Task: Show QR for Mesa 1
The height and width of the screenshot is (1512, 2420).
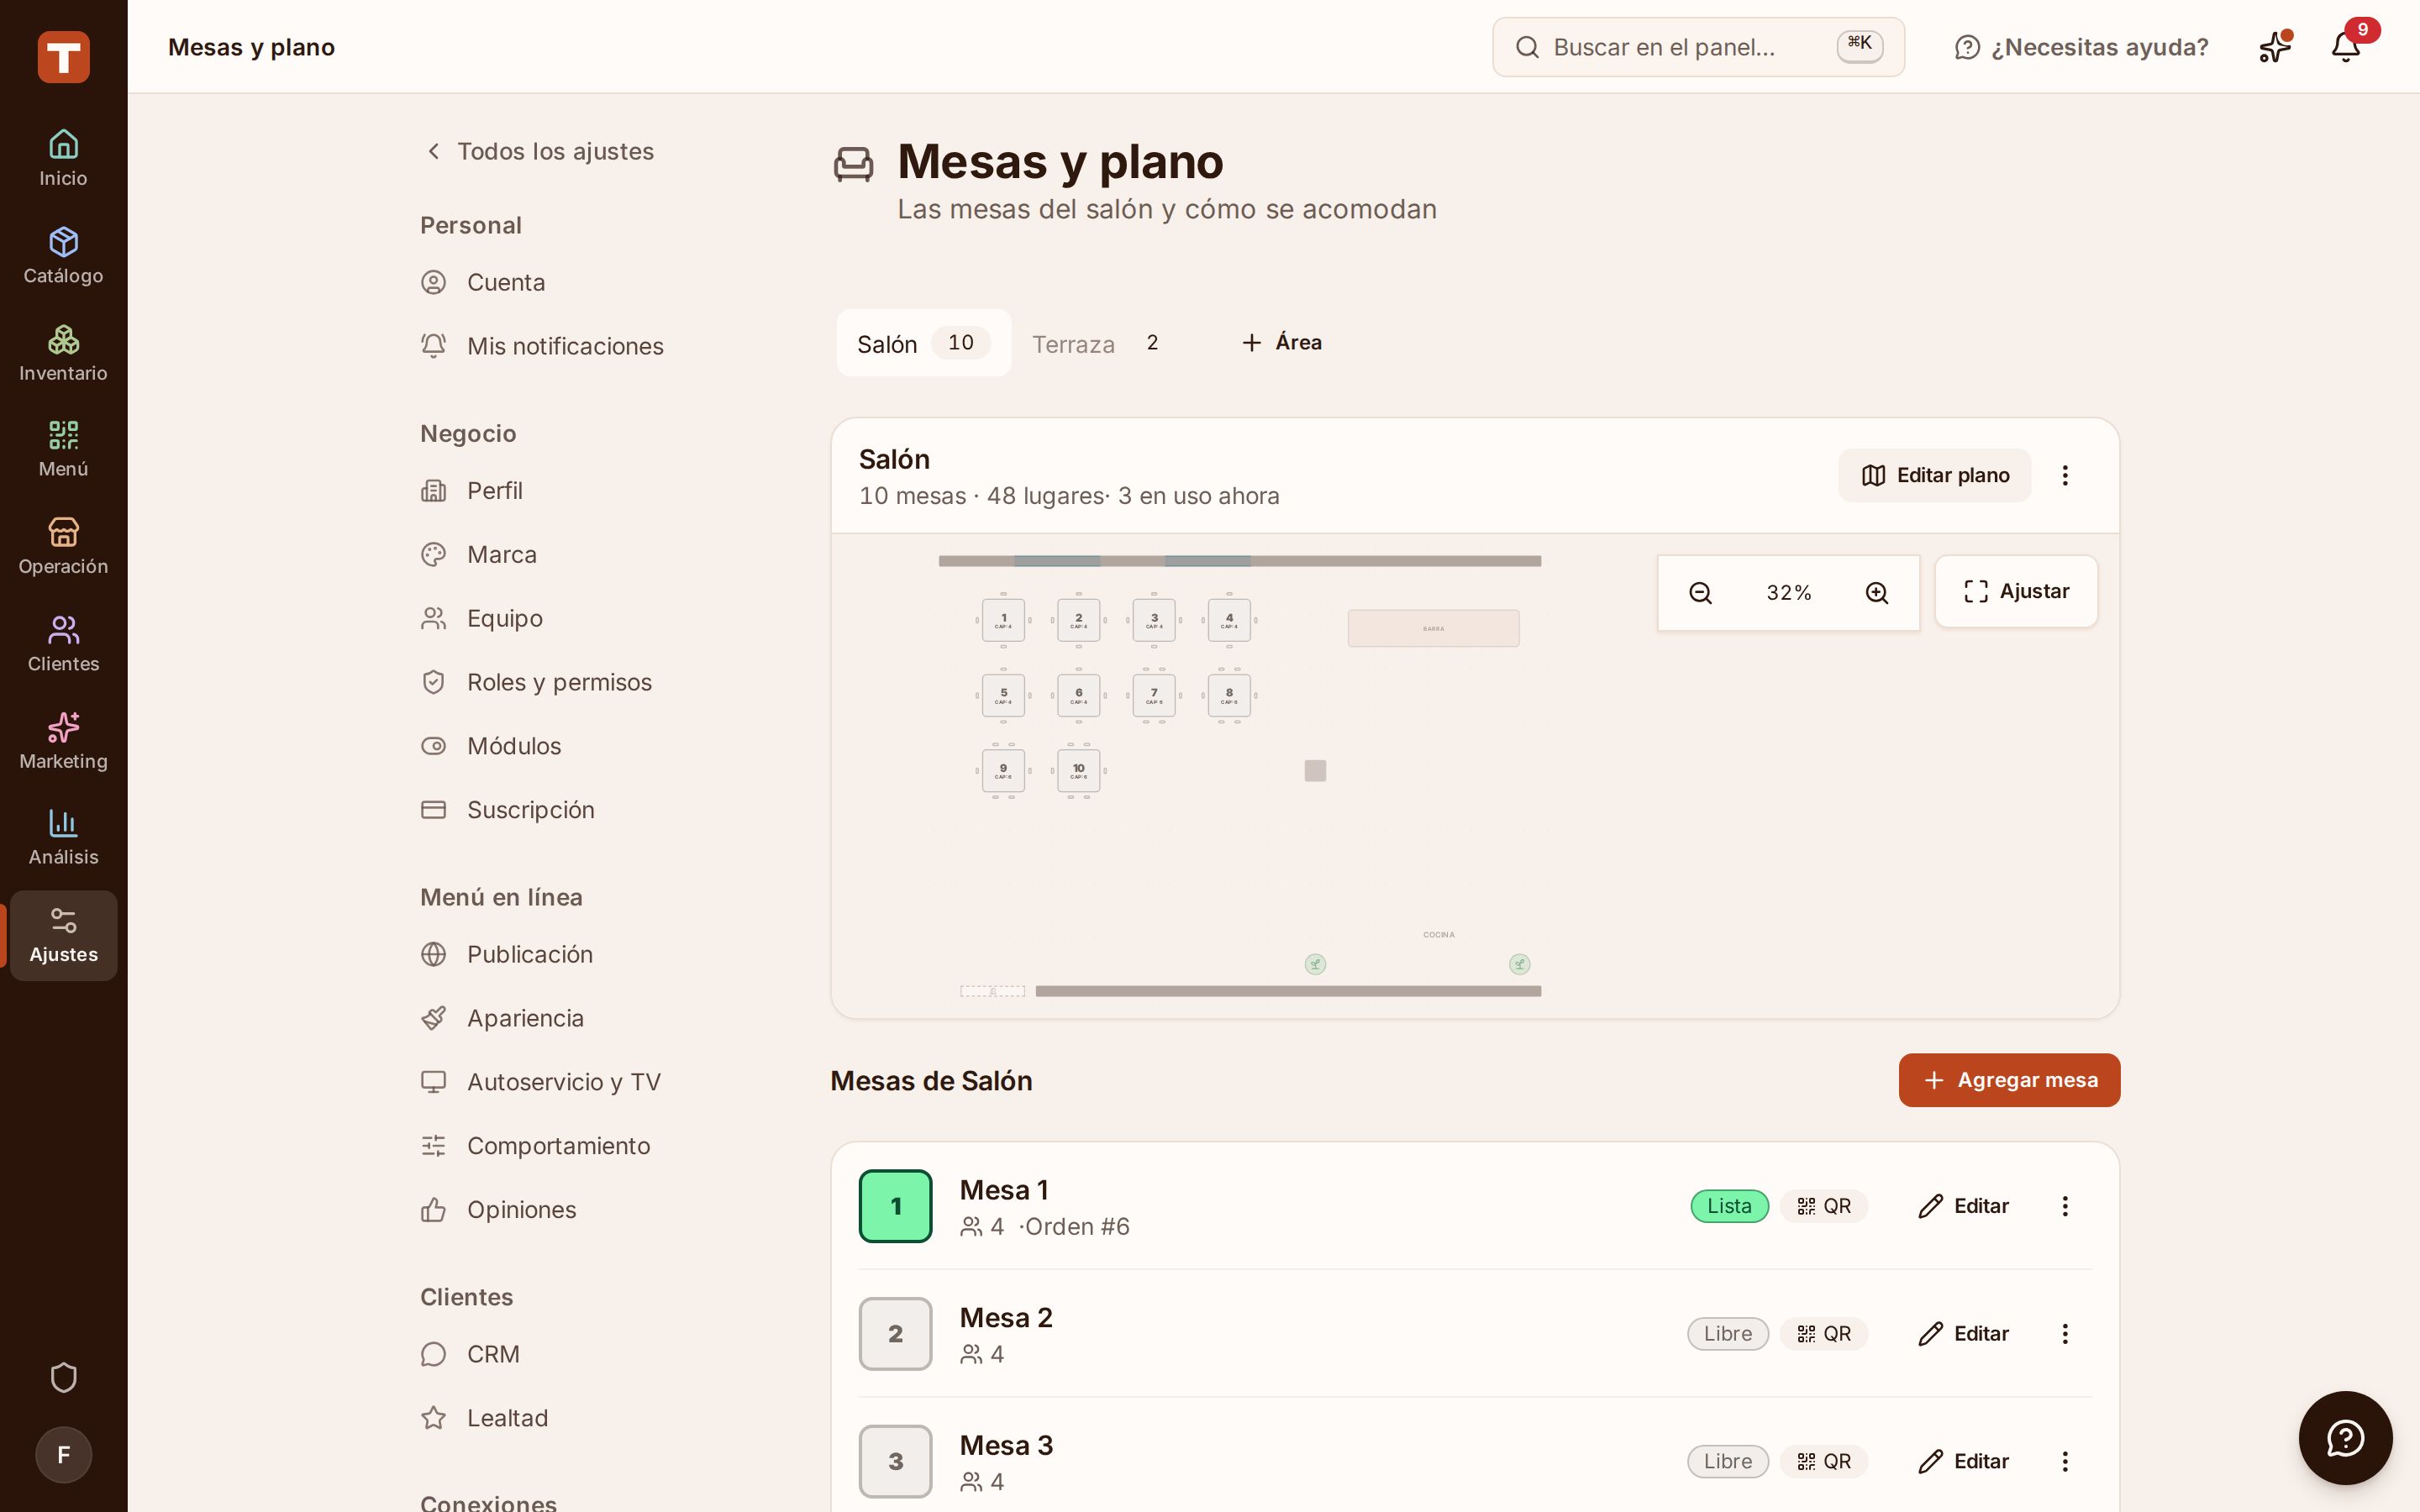Action: coord(1824,1206)
